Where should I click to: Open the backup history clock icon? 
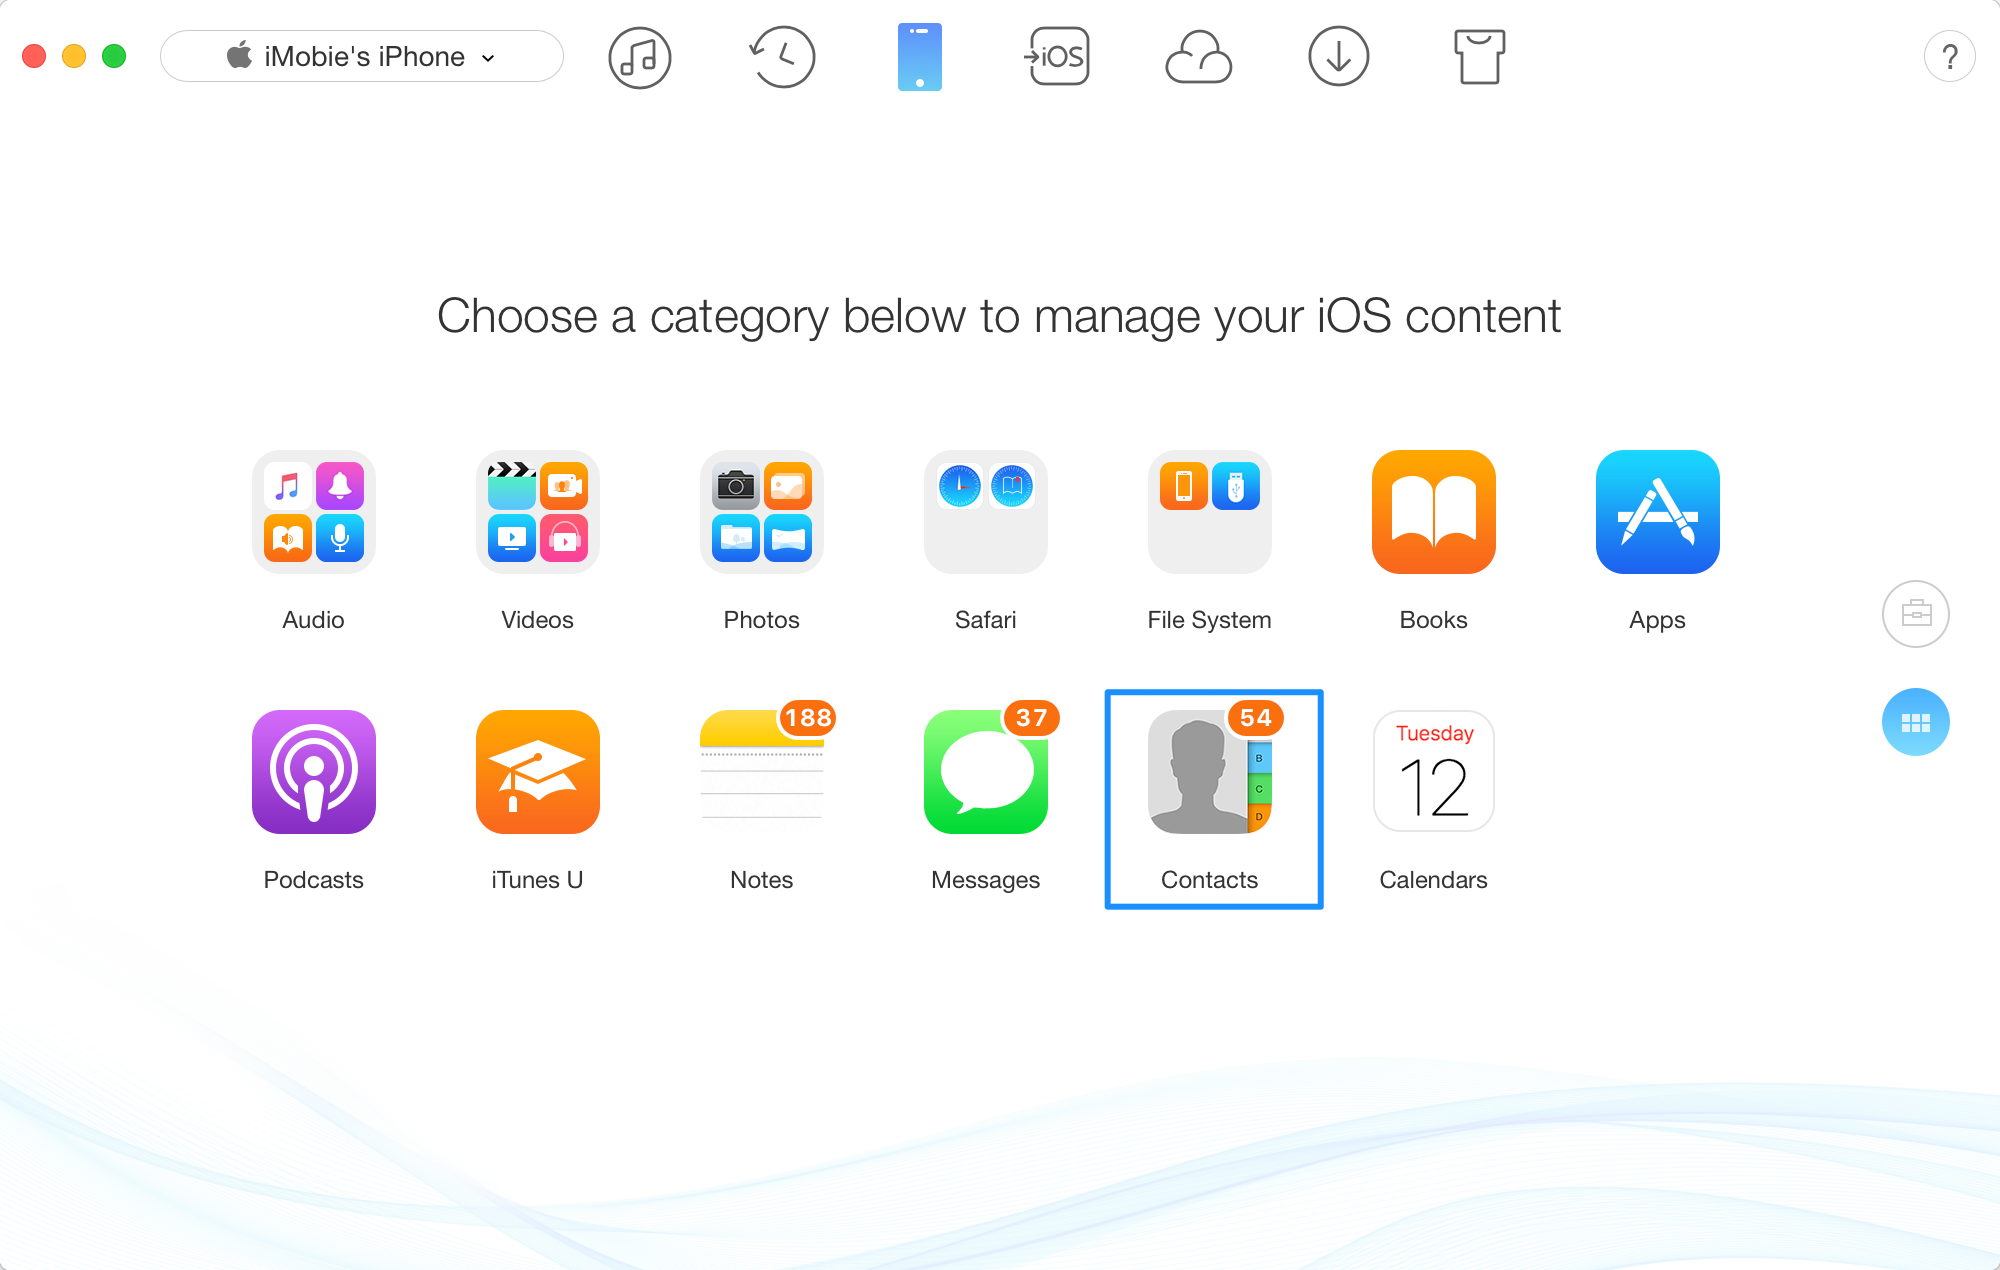coord(782,57)
